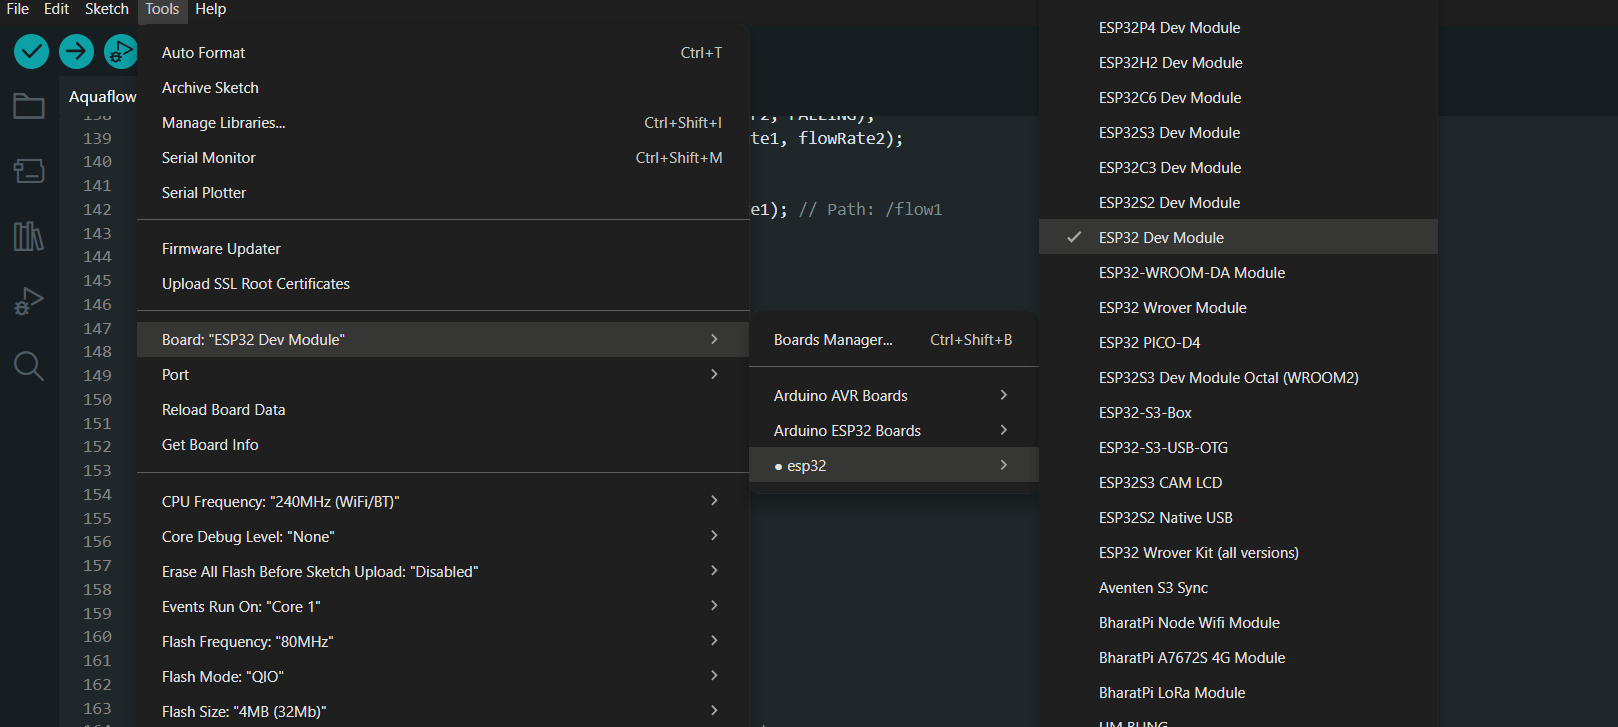Open the Sketchbook folder sidebar icon
1618x727 pixels.
pos(28,106)
